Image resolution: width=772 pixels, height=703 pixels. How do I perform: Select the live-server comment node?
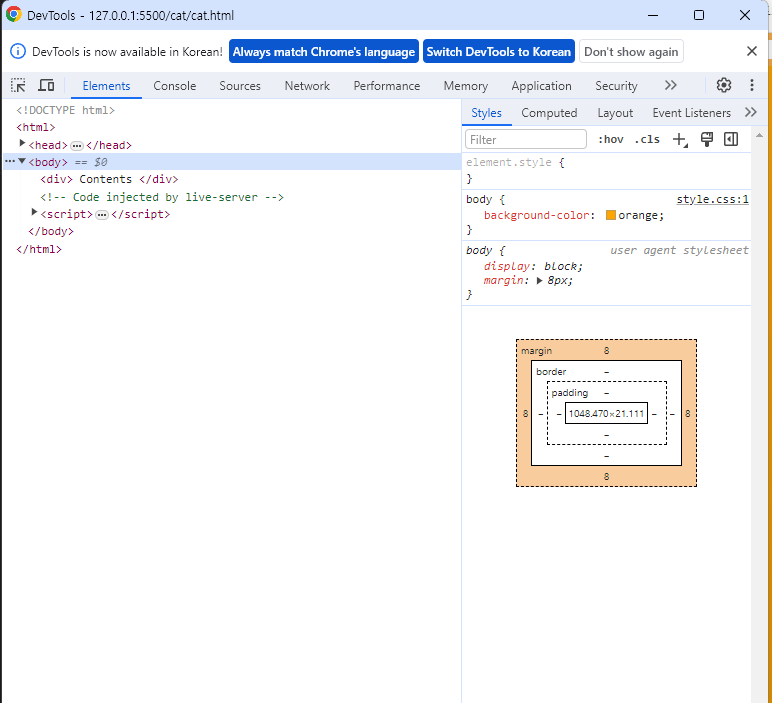pyautogui.click(x=162, y=197)
